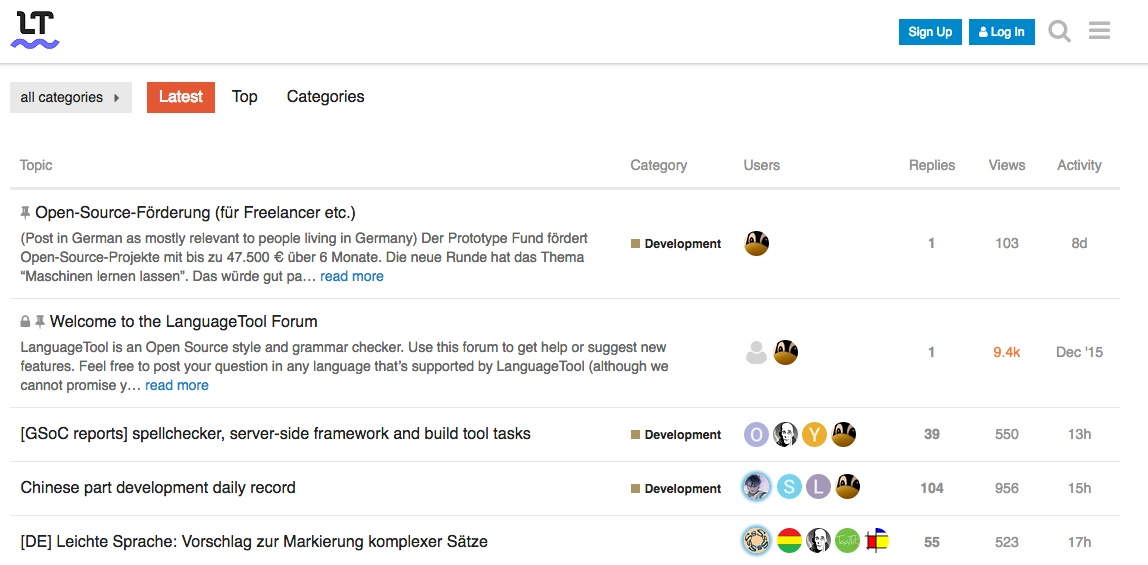
Task: Click the 9.4k views count
Action: coord(1007,352)
